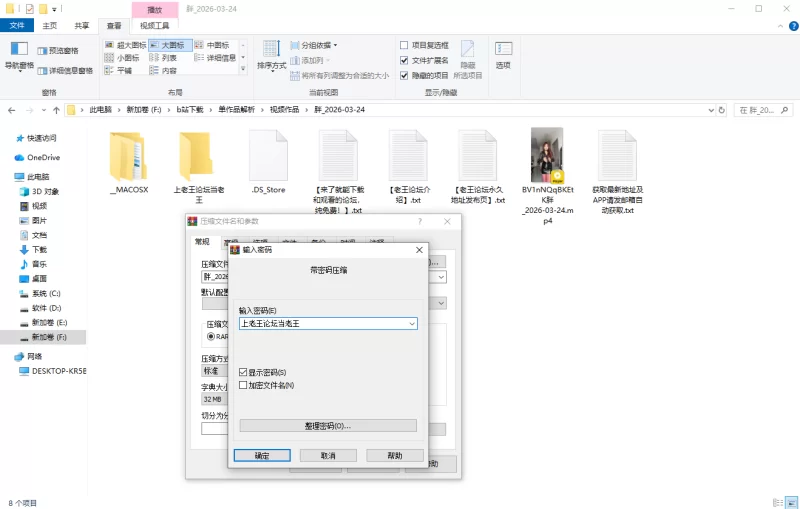Click the Navigation pane (导航窗格) icon
The width and height of the screenshot is (800, 509).
coord(19,50)
